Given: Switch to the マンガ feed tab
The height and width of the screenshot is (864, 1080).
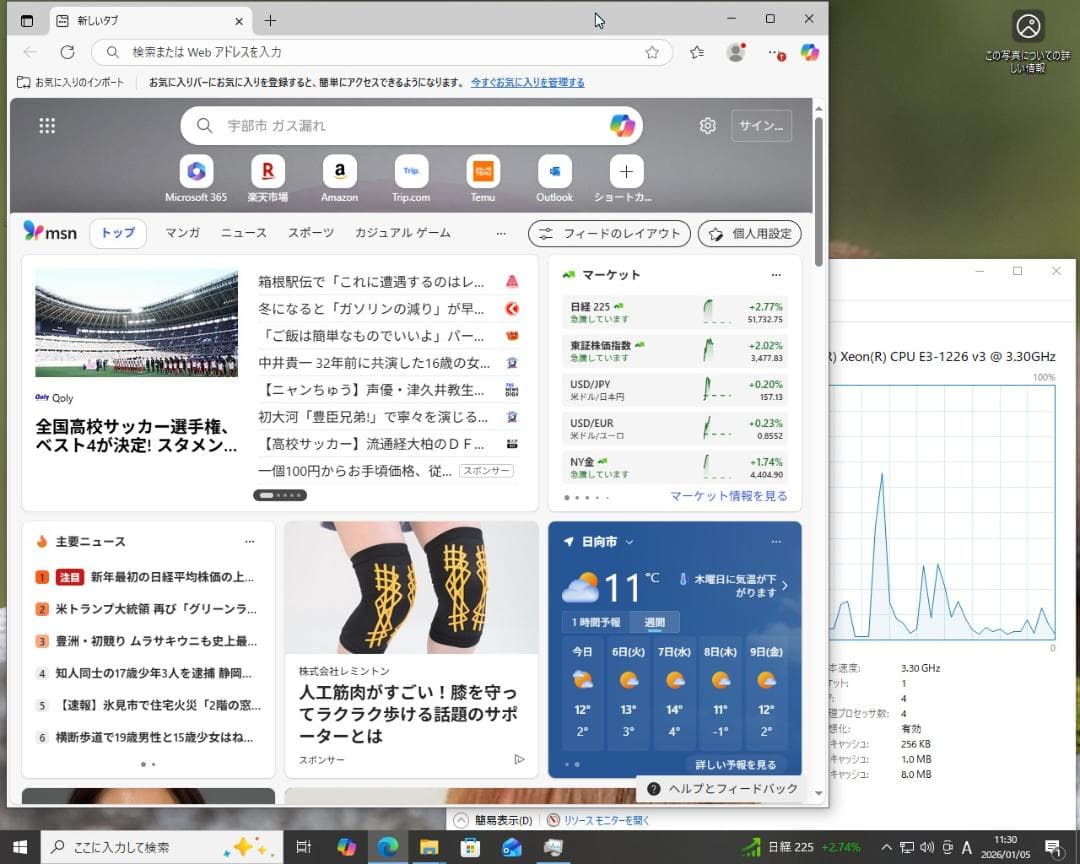Looking at the screenshot, I should coord(181,232).
